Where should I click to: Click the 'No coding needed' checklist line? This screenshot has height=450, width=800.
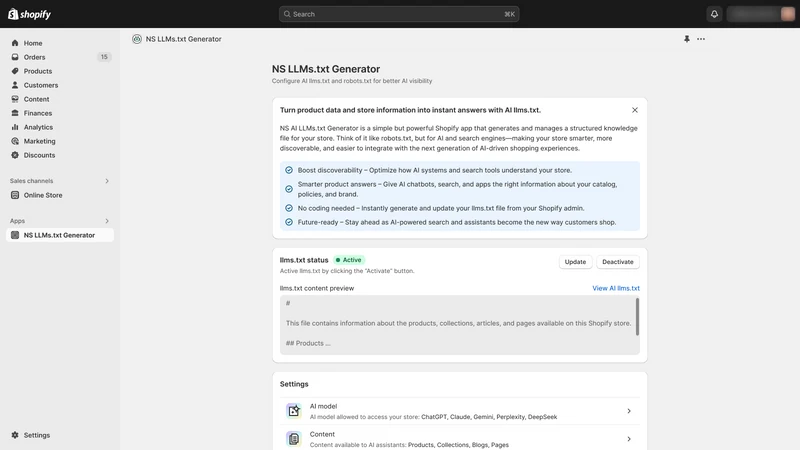click(x=441, y=208)
